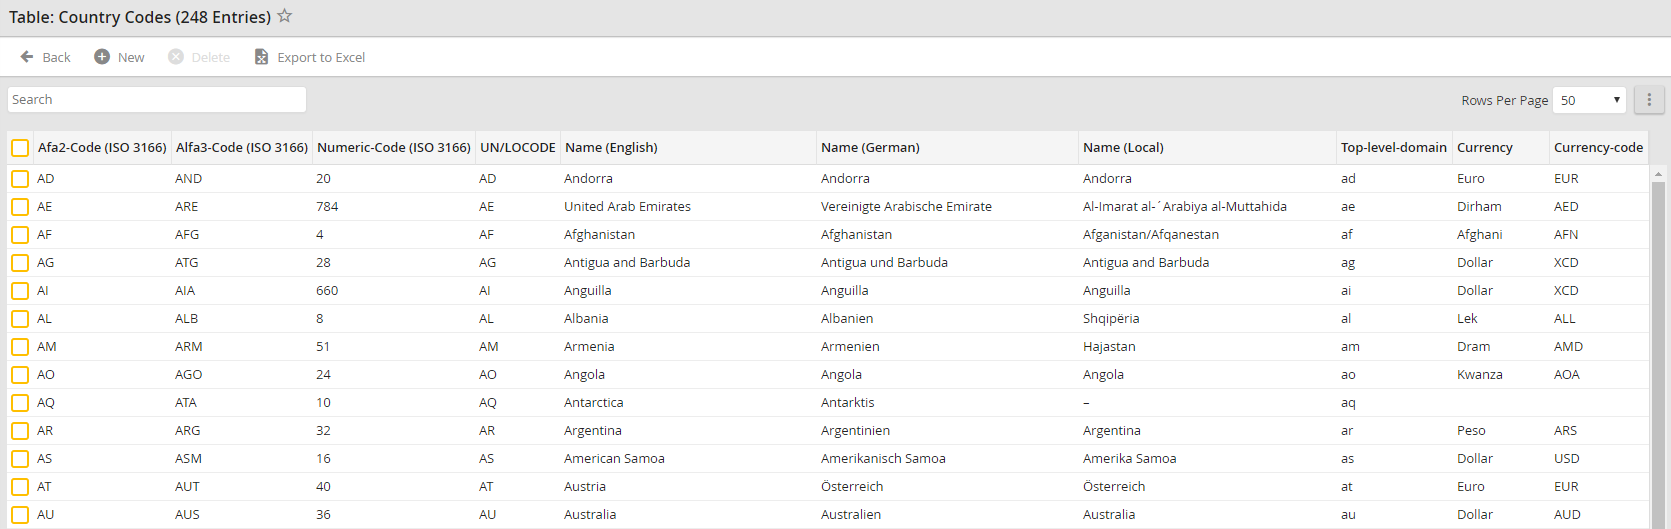Click the Export to Excel icon

(x=261, y=57)
